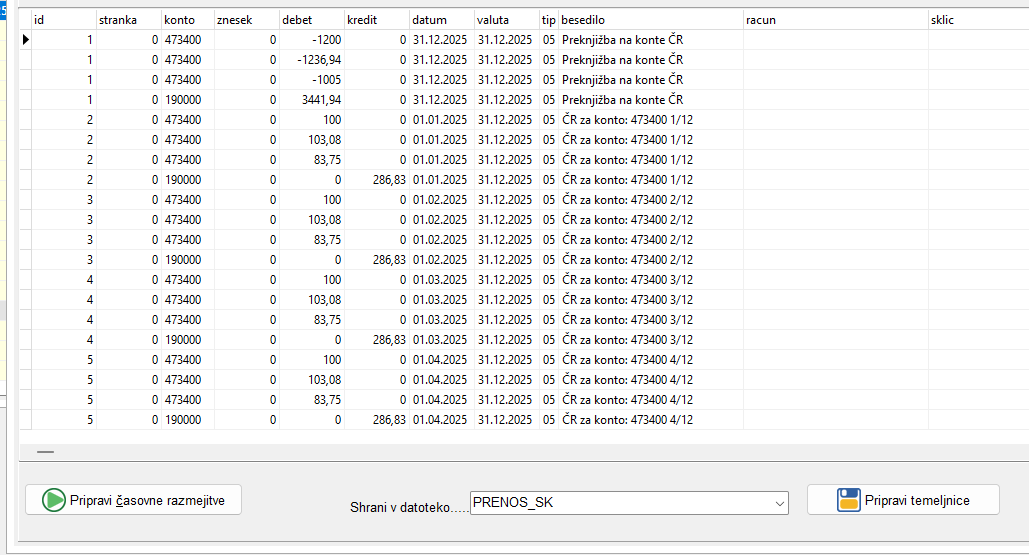The height and width of the screenshot is (555, 1029).
Task: Click the save disk icon on Pripravi temeljnice
Action: point(849,500)
